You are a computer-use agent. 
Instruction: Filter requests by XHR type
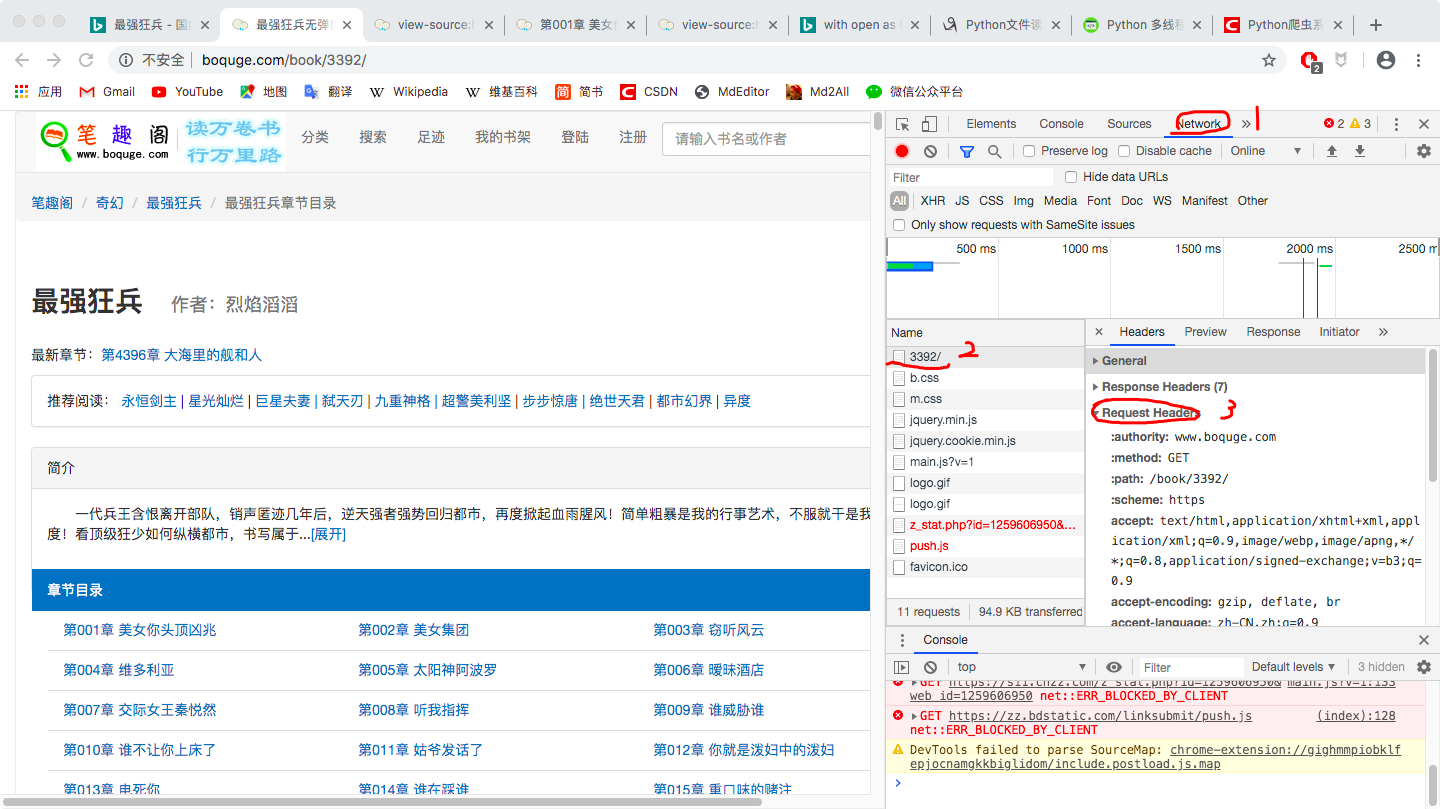[x=933, y=201]
